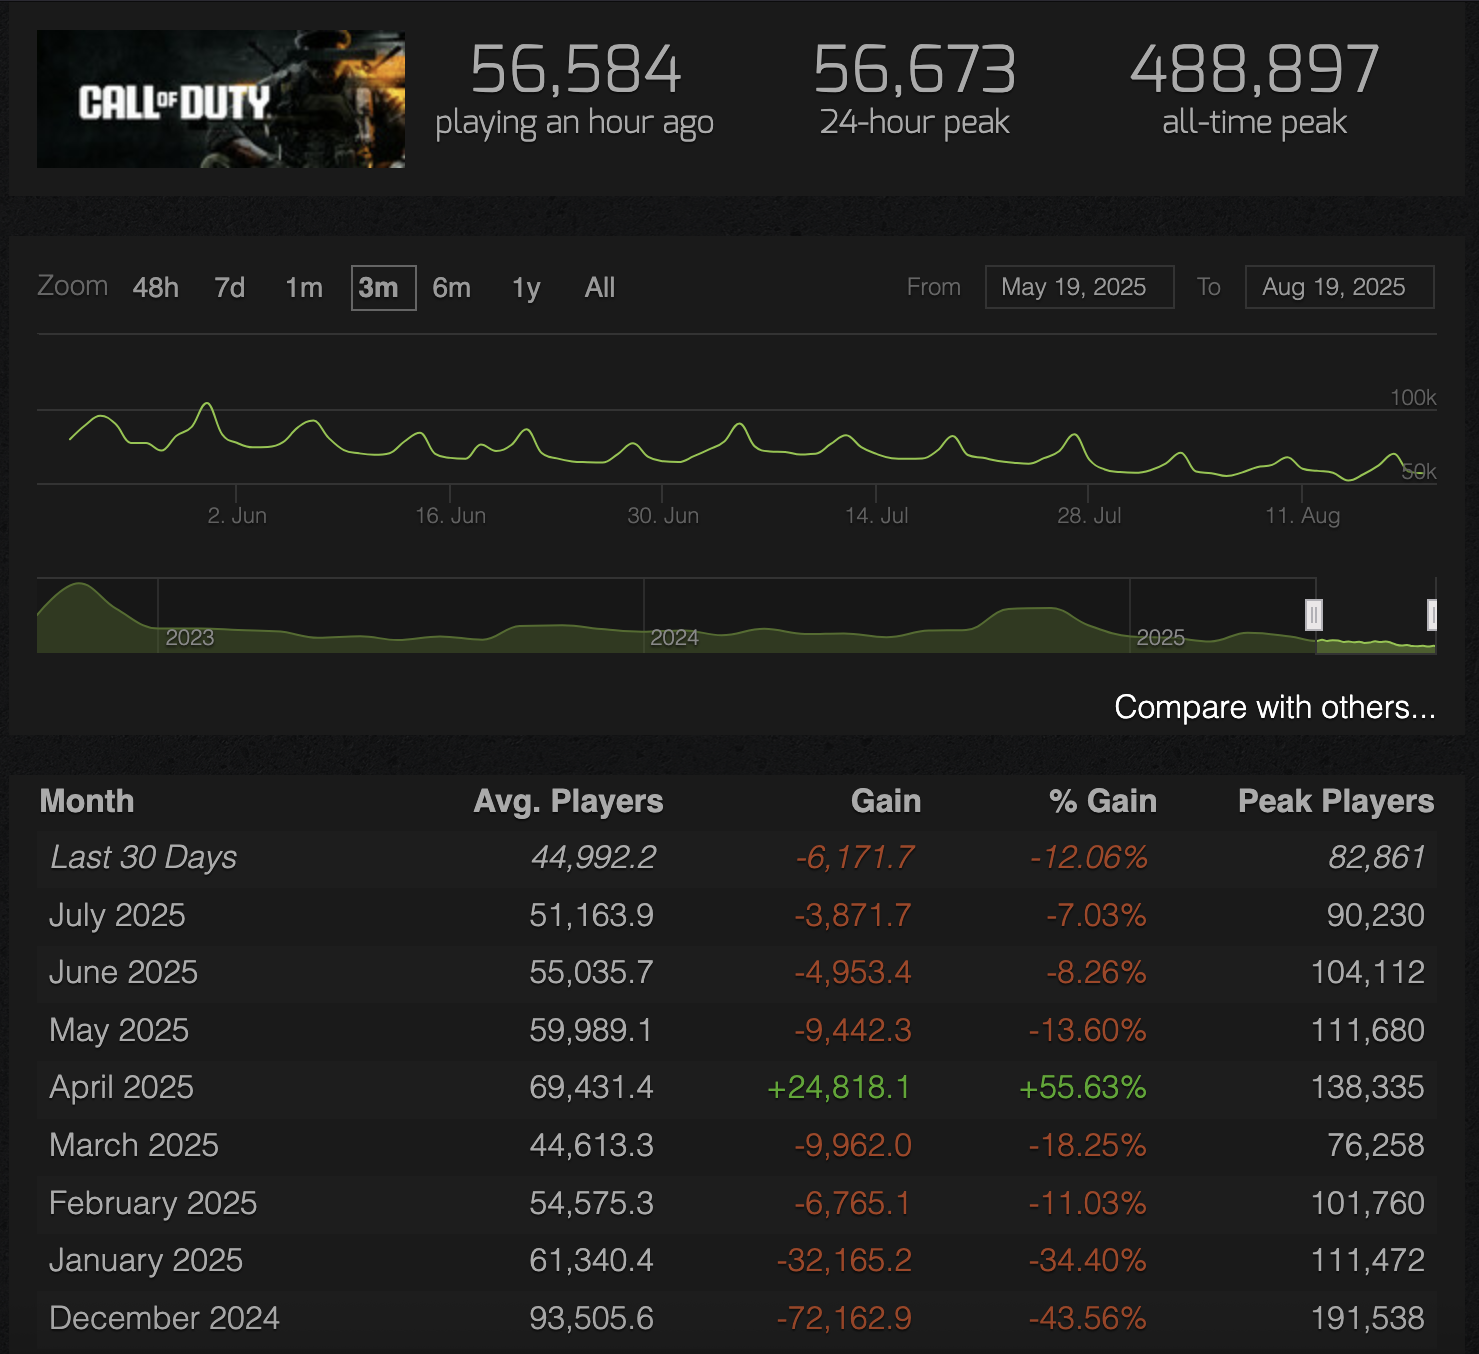Select the 3m zoom range
The image size is (1479, 1354).
(x=383, y=288)
